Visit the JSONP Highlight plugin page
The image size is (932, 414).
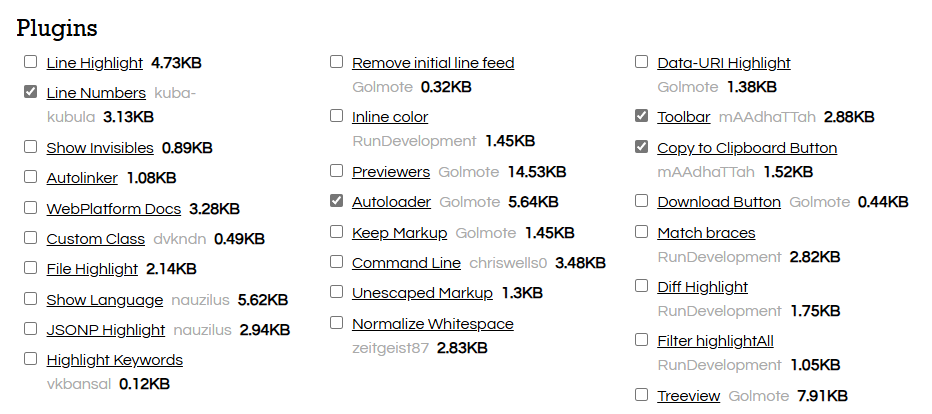click(x=105, y=330)
